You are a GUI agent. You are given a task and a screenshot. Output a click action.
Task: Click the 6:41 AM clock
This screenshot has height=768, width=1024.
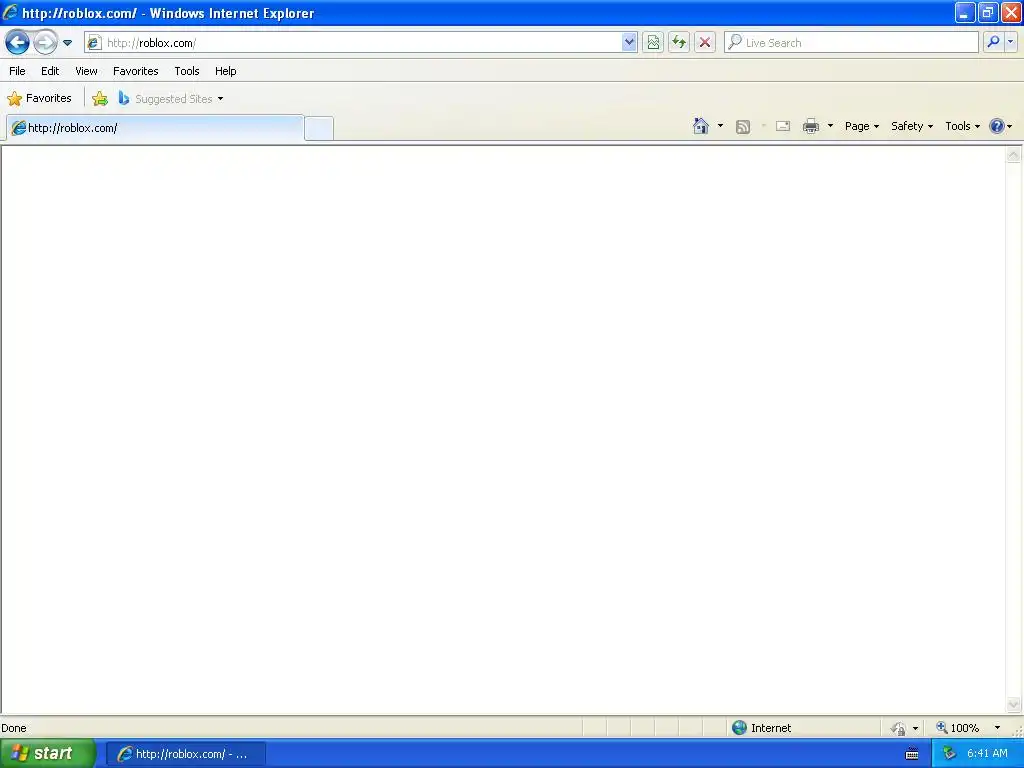(x=987, y=754)
